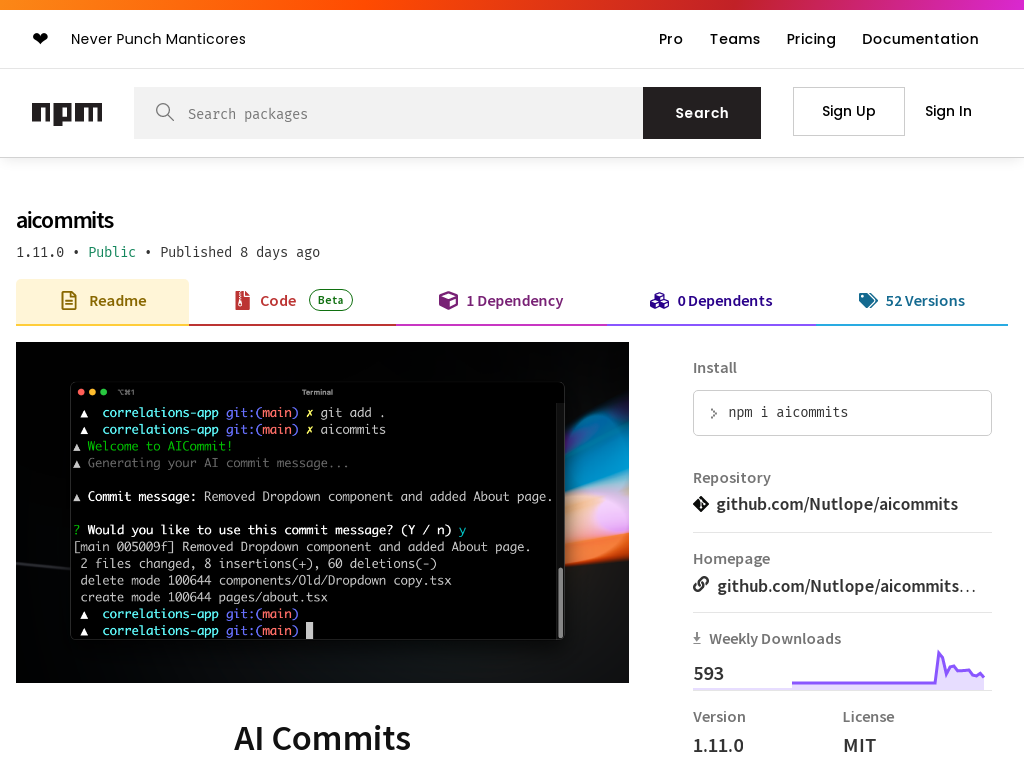Click the green Public label
1024x768 pixels.
point(112,252)
